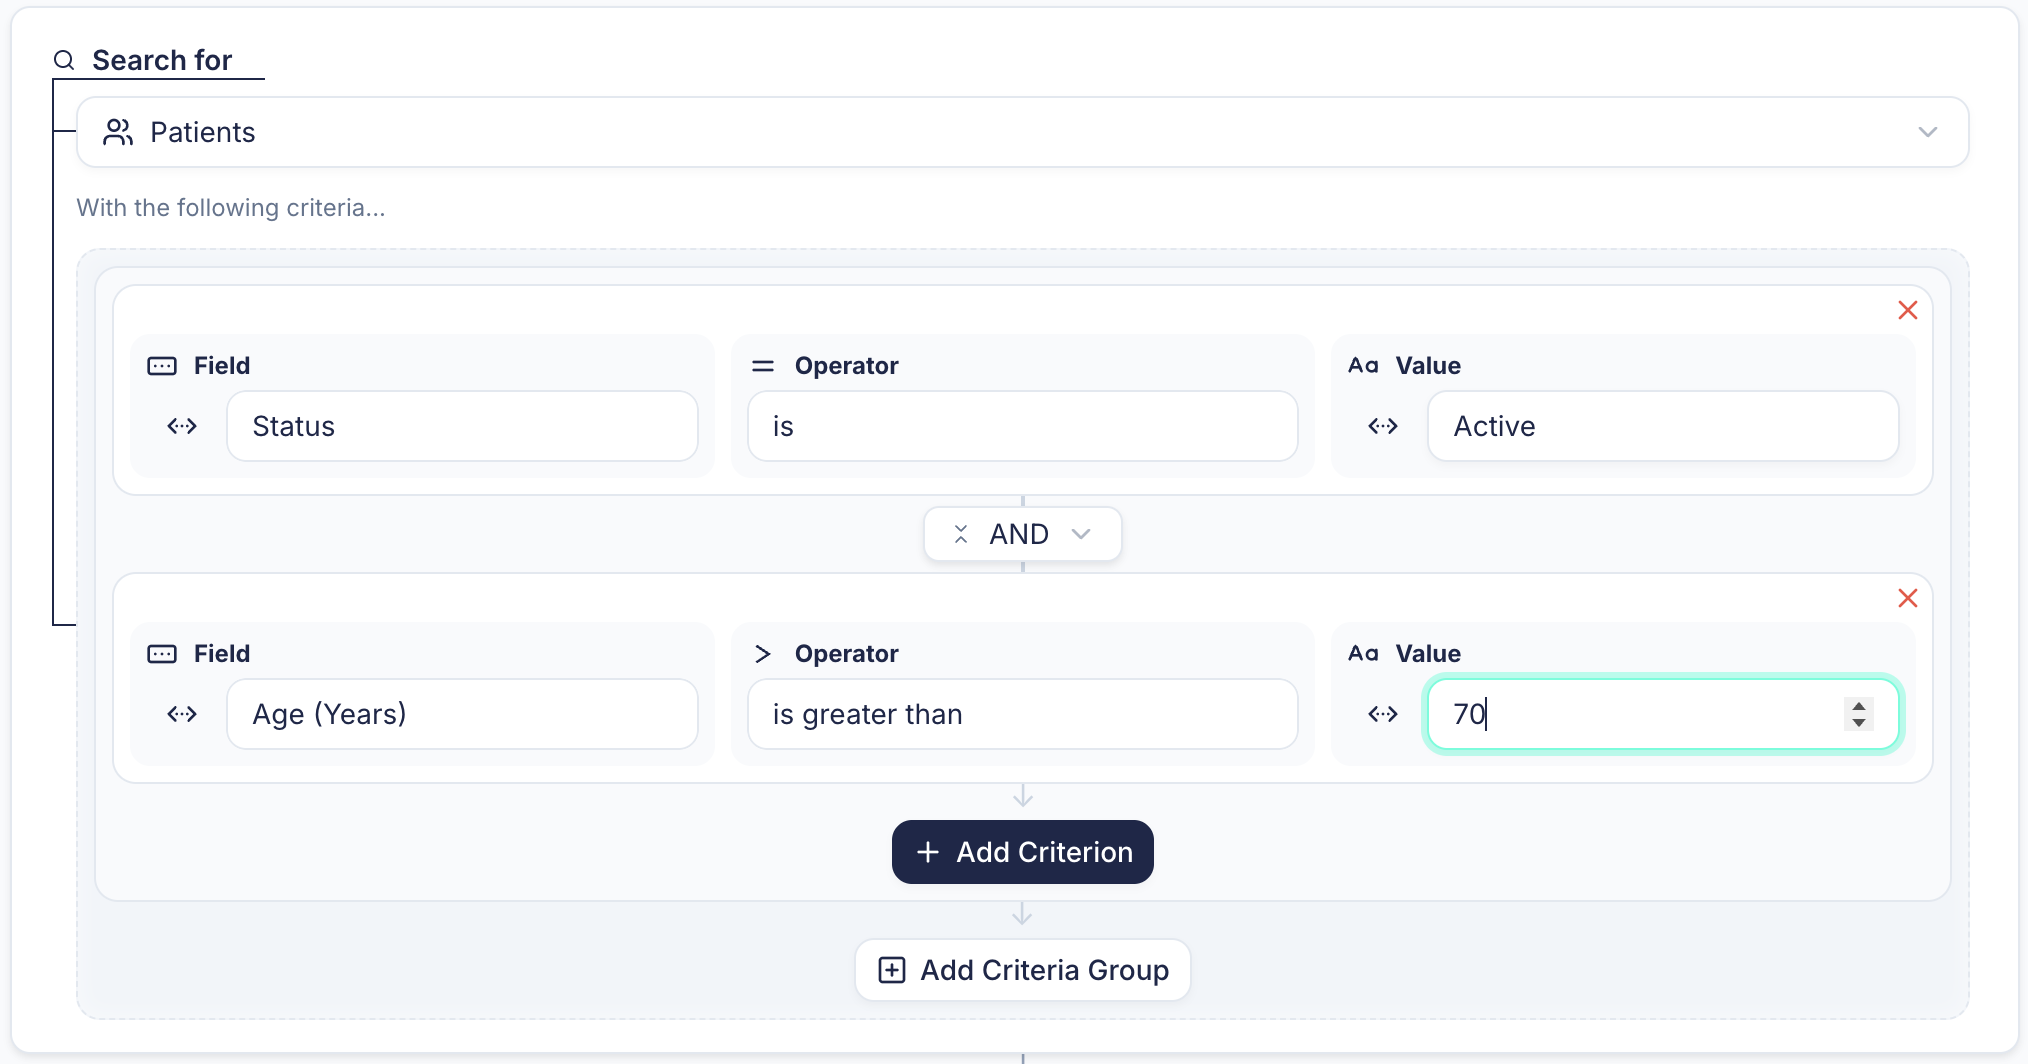Viewport: 2028px width, 1064px height.
Task: Open the Age (Years) field selector
Action: pos(462,714)
